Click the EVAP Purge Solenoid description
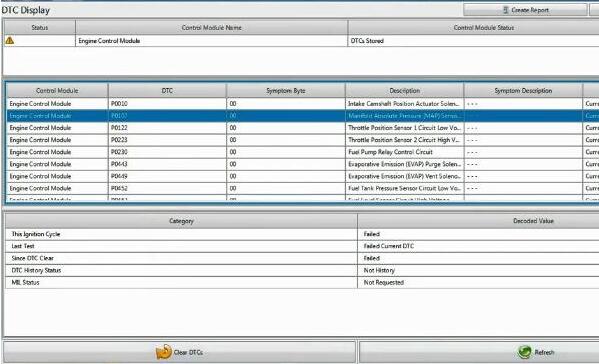The width and height of the screenshot is (599, 364). click(405, 164)
